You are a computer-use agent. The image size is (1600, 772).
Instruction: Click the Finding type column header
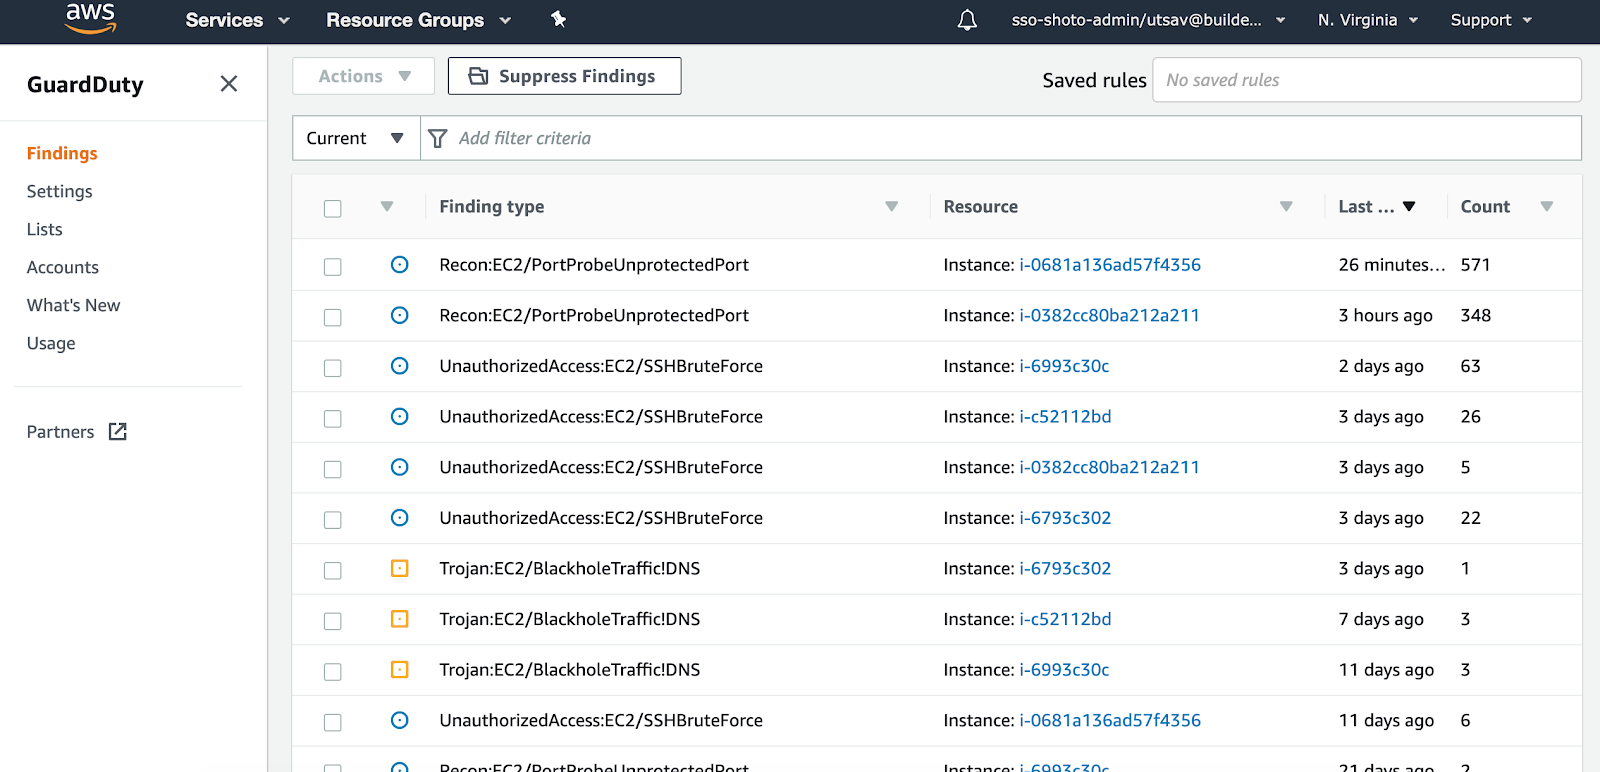pyautogui.click(x=492, y=207)
